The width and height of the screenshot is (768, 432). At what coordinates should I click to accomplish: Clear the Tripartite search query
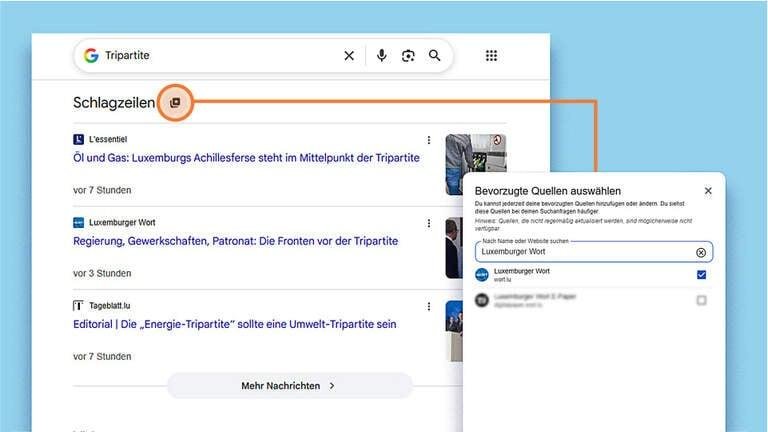tap(349, 56)
